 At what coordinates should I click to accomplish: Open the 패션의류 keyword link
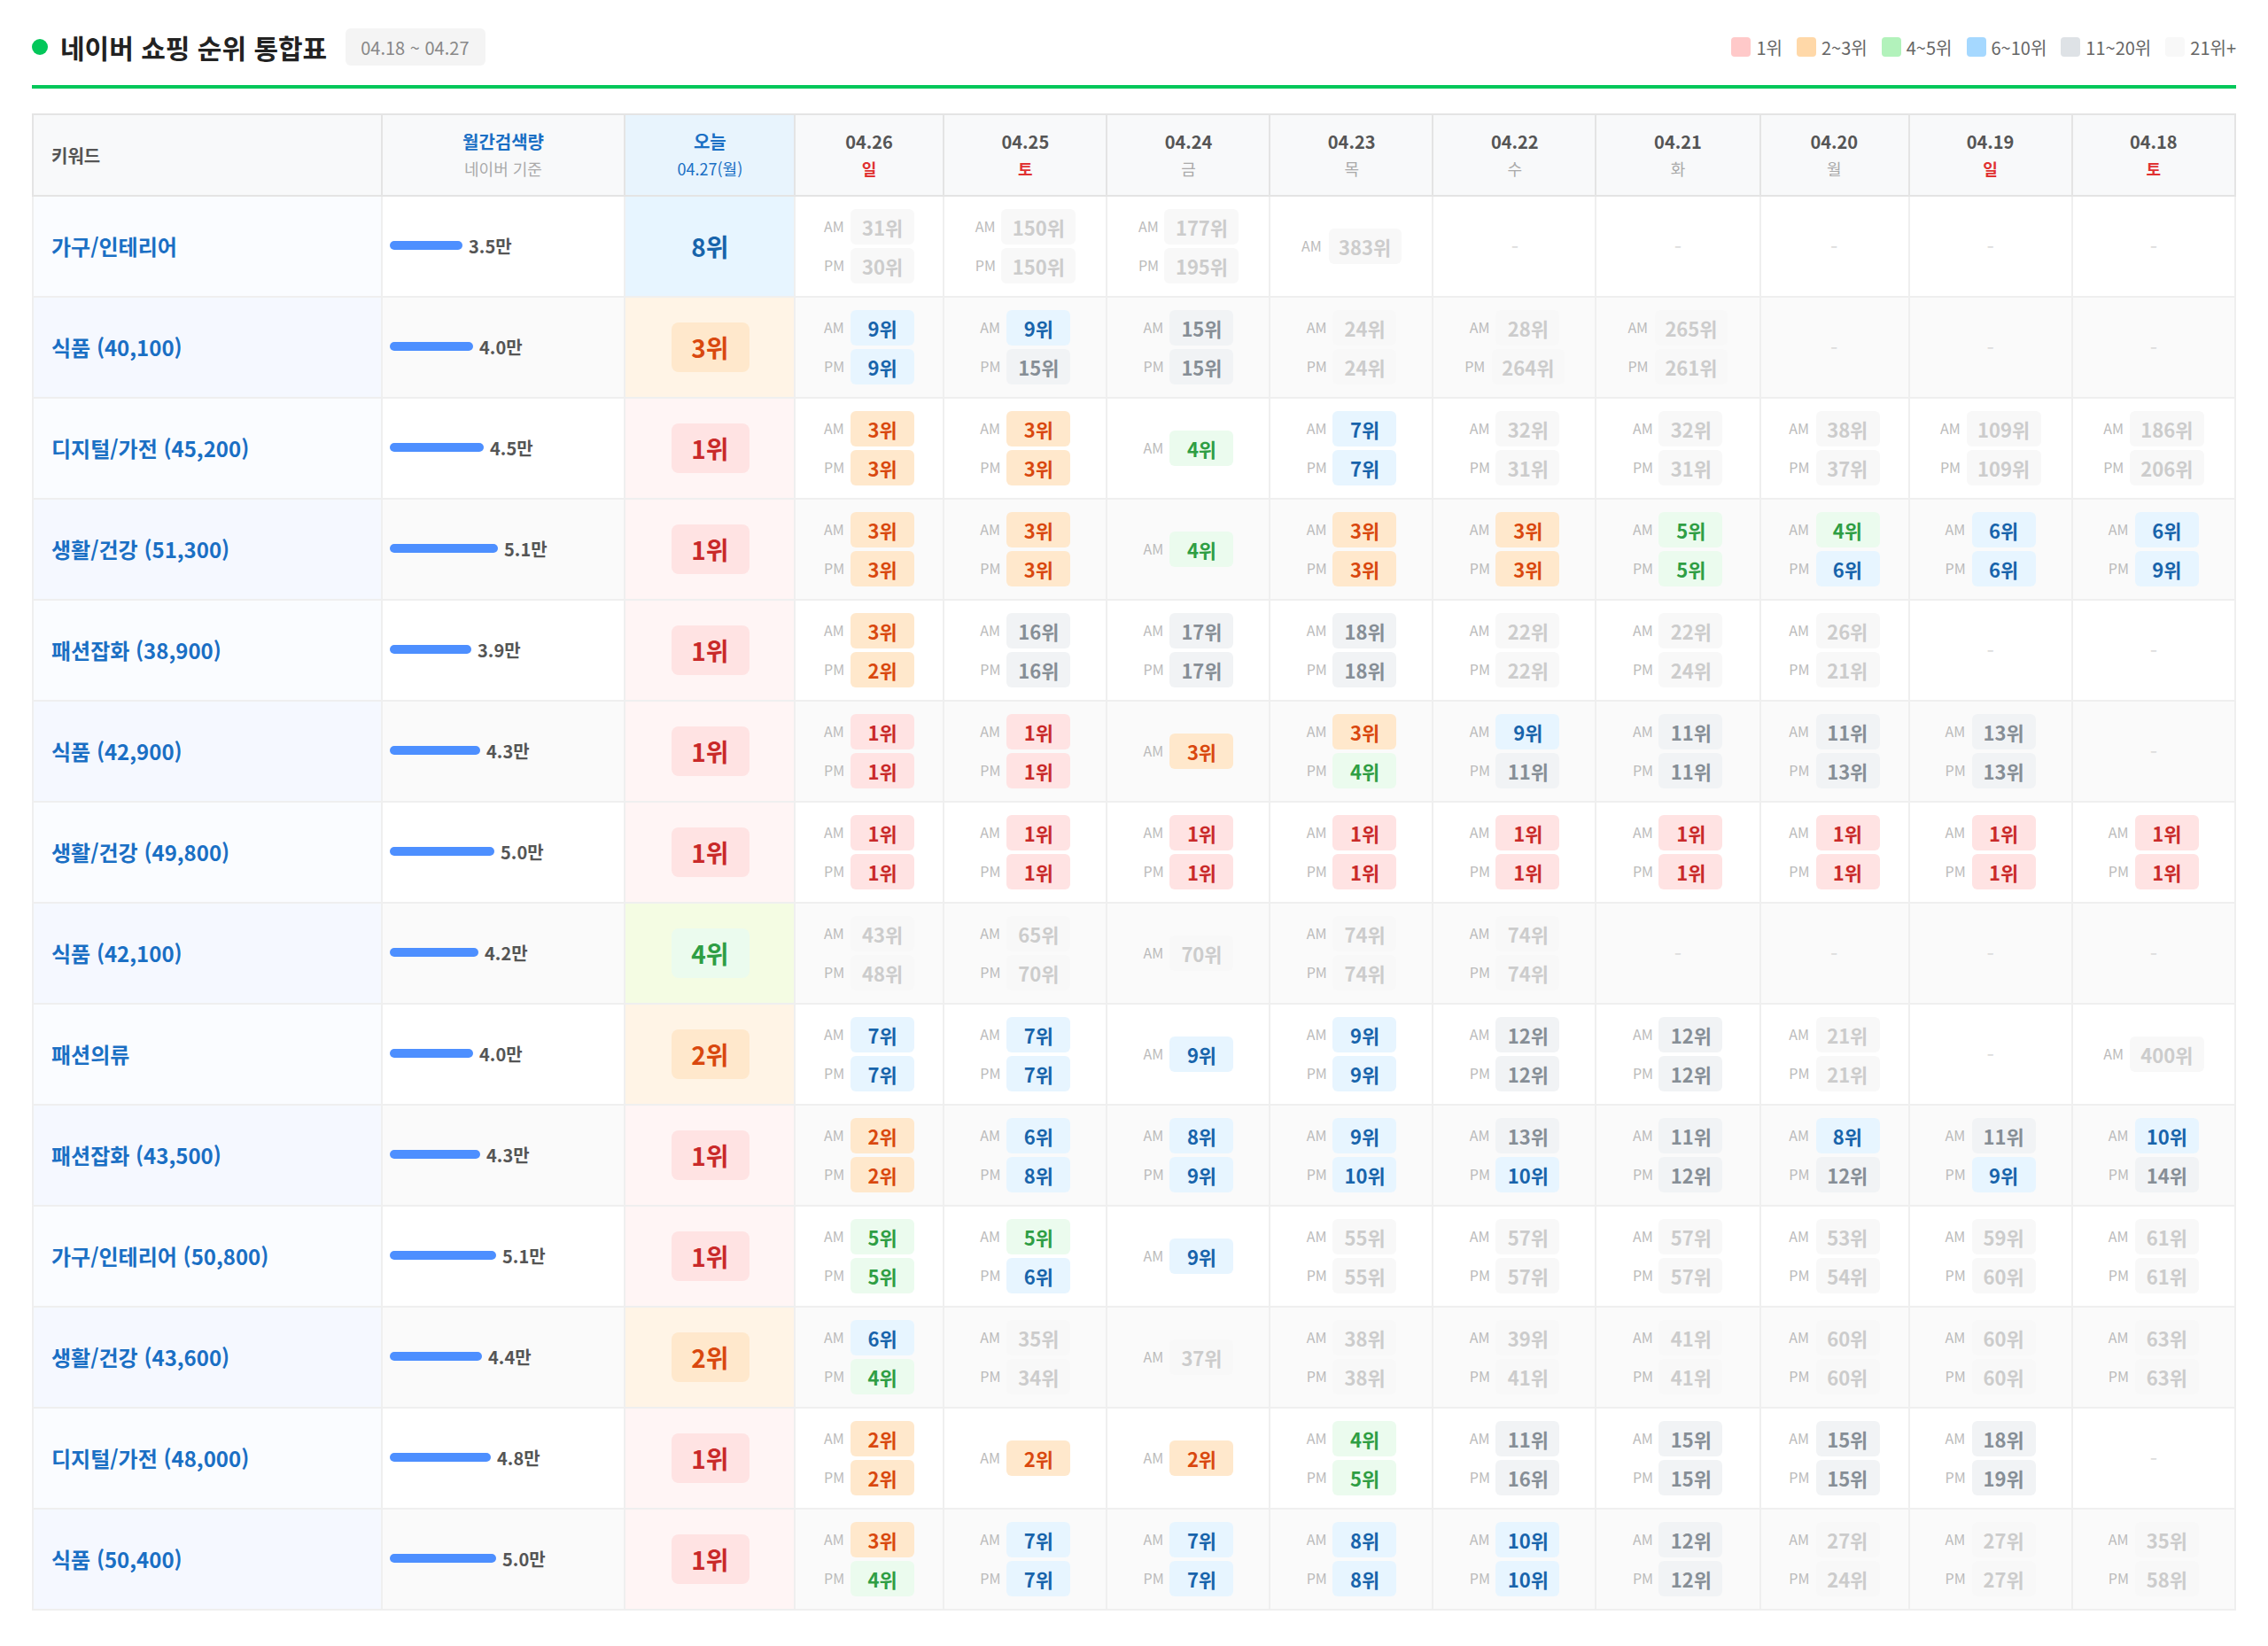tap(90, 1055)
